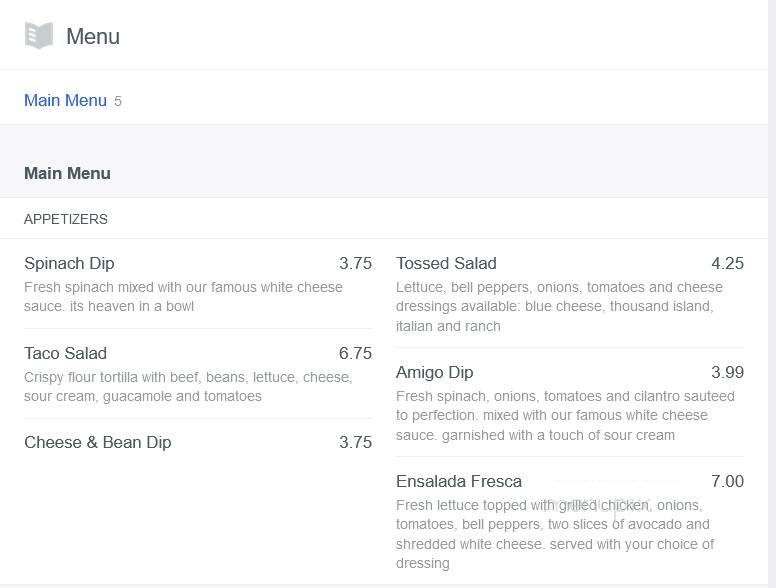The height and width of the screenshot is (588, 776).
Task: Click the Tossed Salad 4.25 price
Action: point(728,263)
